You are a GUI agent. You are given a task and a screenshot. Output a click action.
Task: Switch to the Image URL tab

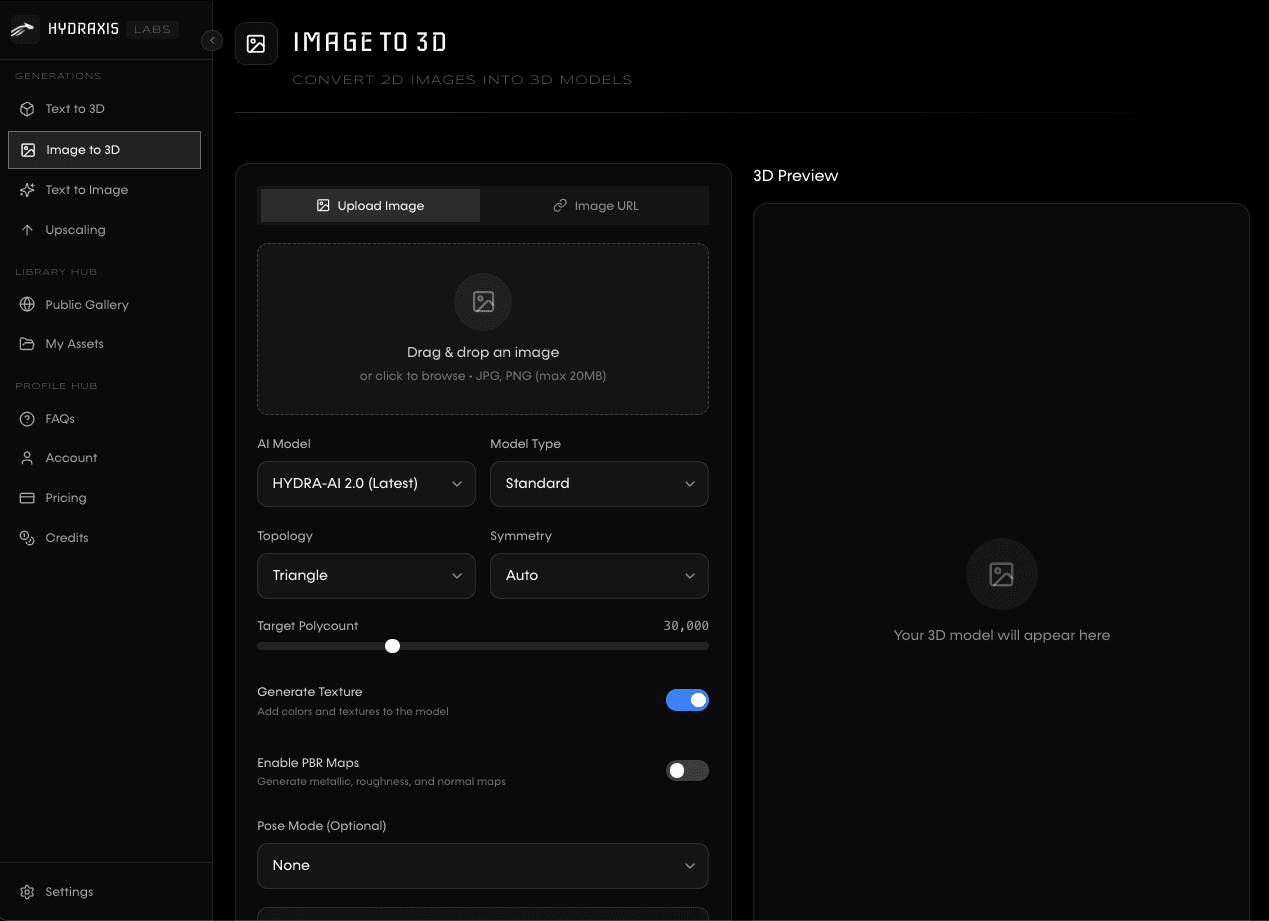(595, 206)
